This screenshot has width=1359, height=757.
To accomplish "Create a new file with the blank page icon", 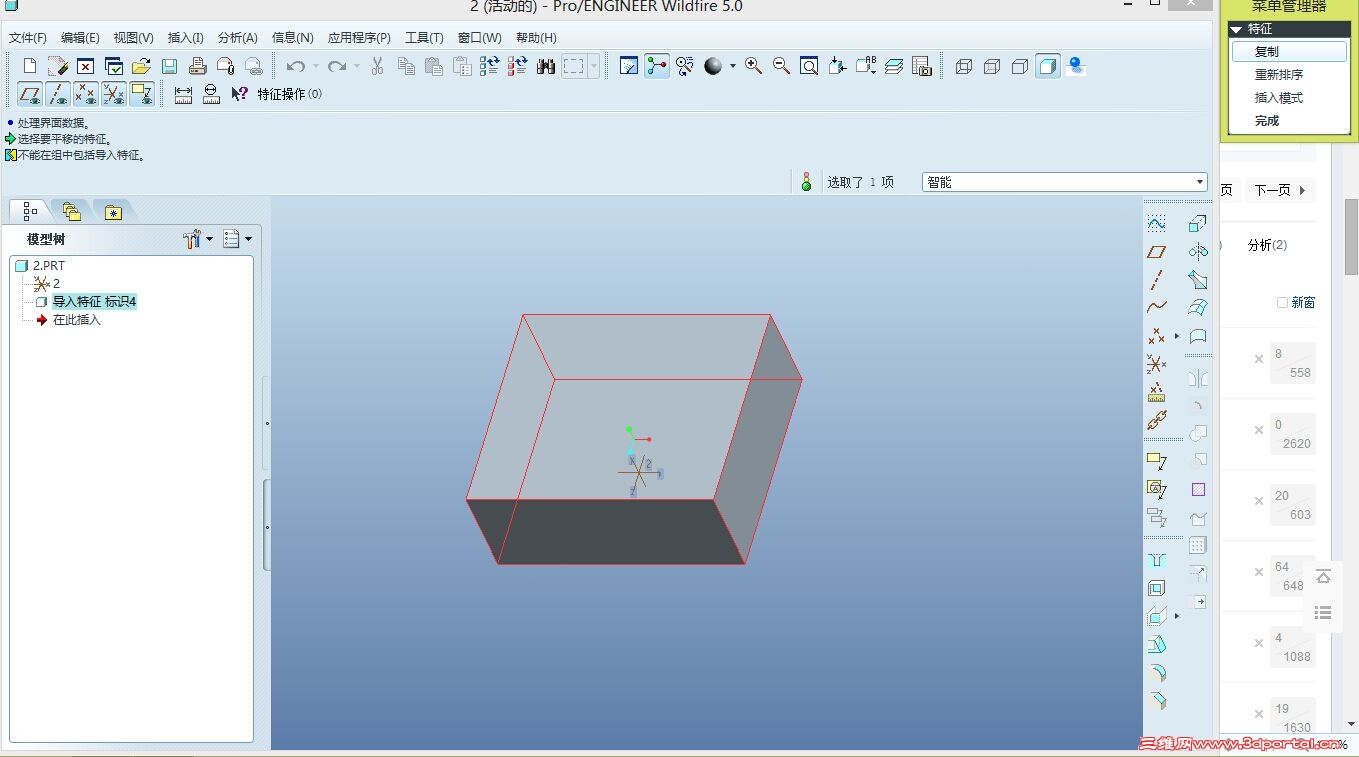I will [30, 66].
